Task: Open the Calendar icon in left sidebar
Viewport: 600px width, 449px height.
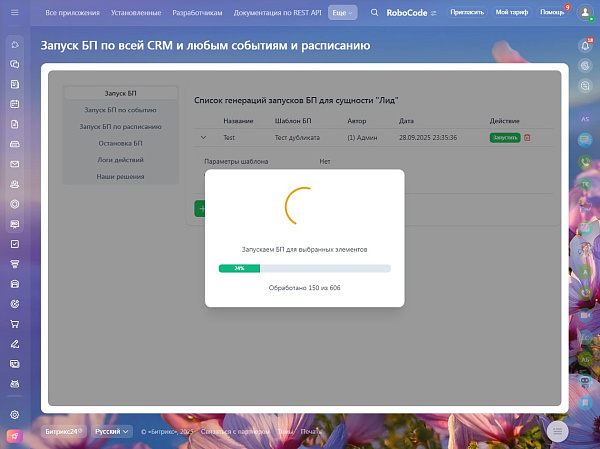Action: [15, 104]
